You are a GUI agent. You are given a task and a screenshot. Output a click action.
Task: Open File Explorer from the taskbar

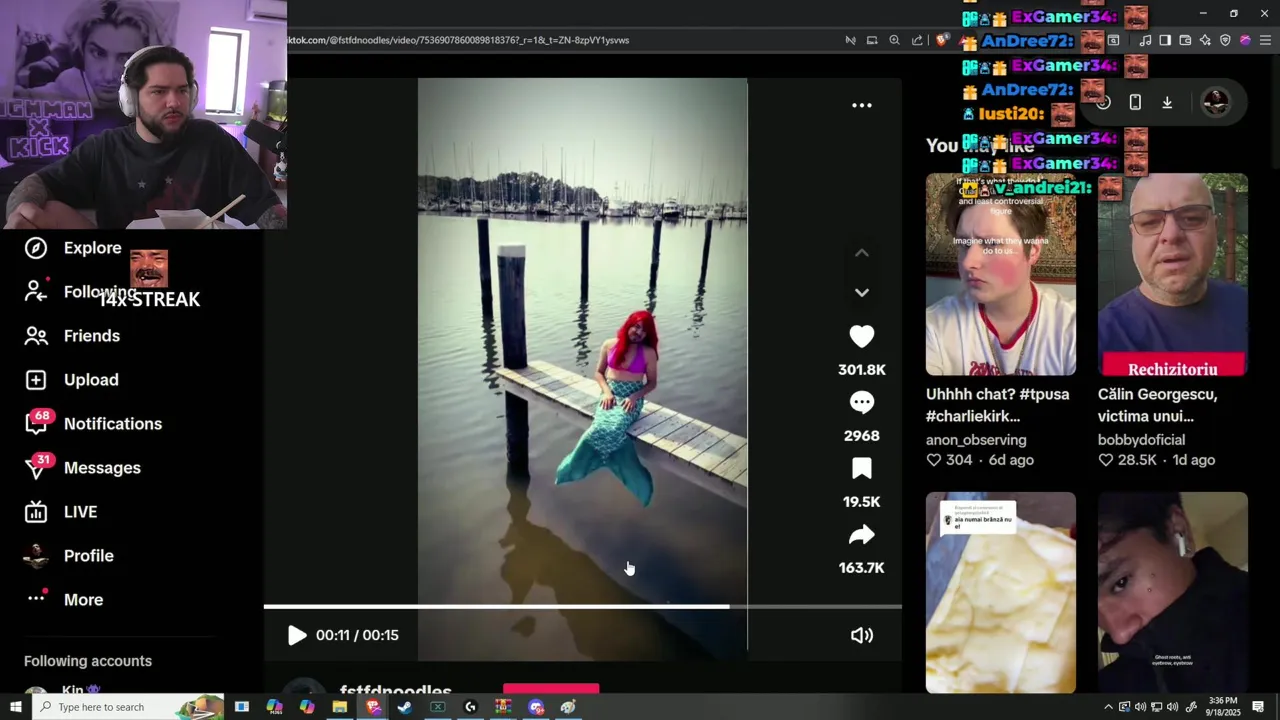(340, 707)
